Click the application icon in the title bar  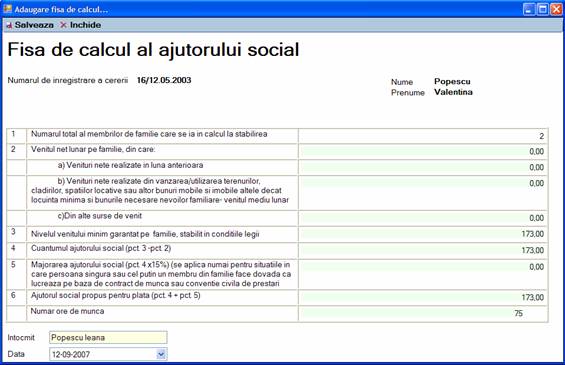point(8,9)
